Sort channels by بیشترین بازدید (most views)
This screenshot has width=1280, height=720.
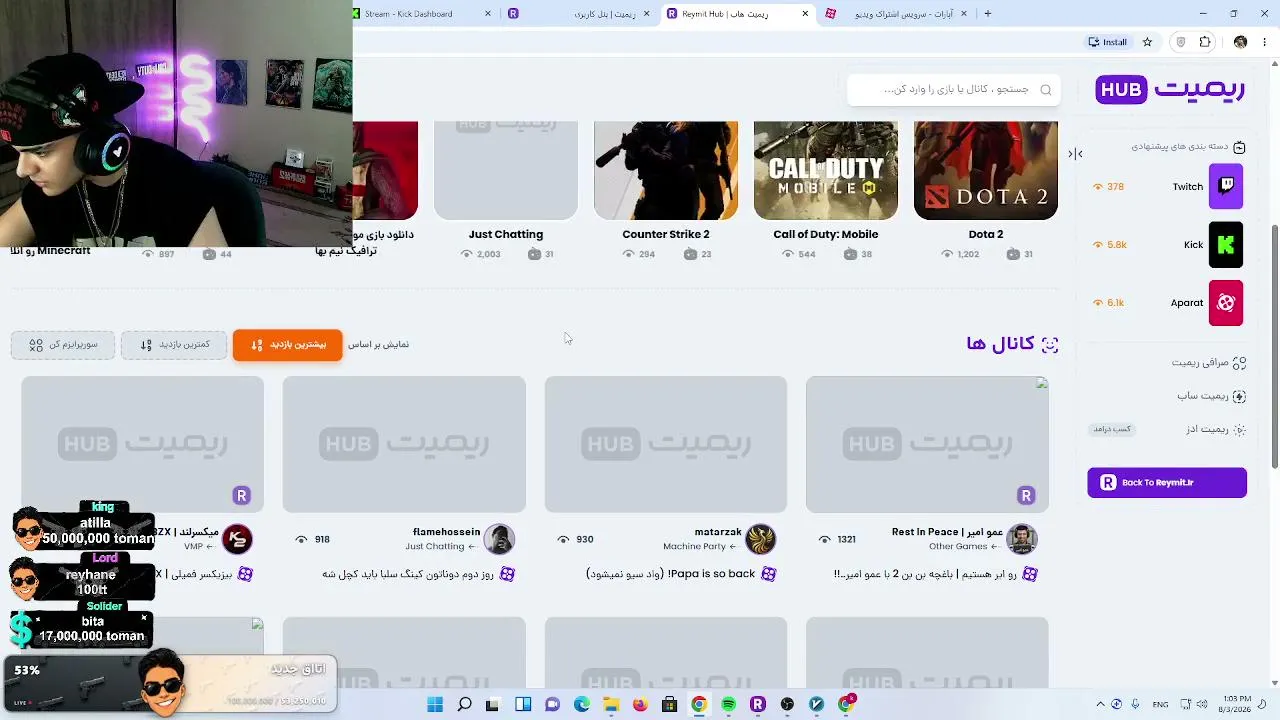click(x=287, y=345)
